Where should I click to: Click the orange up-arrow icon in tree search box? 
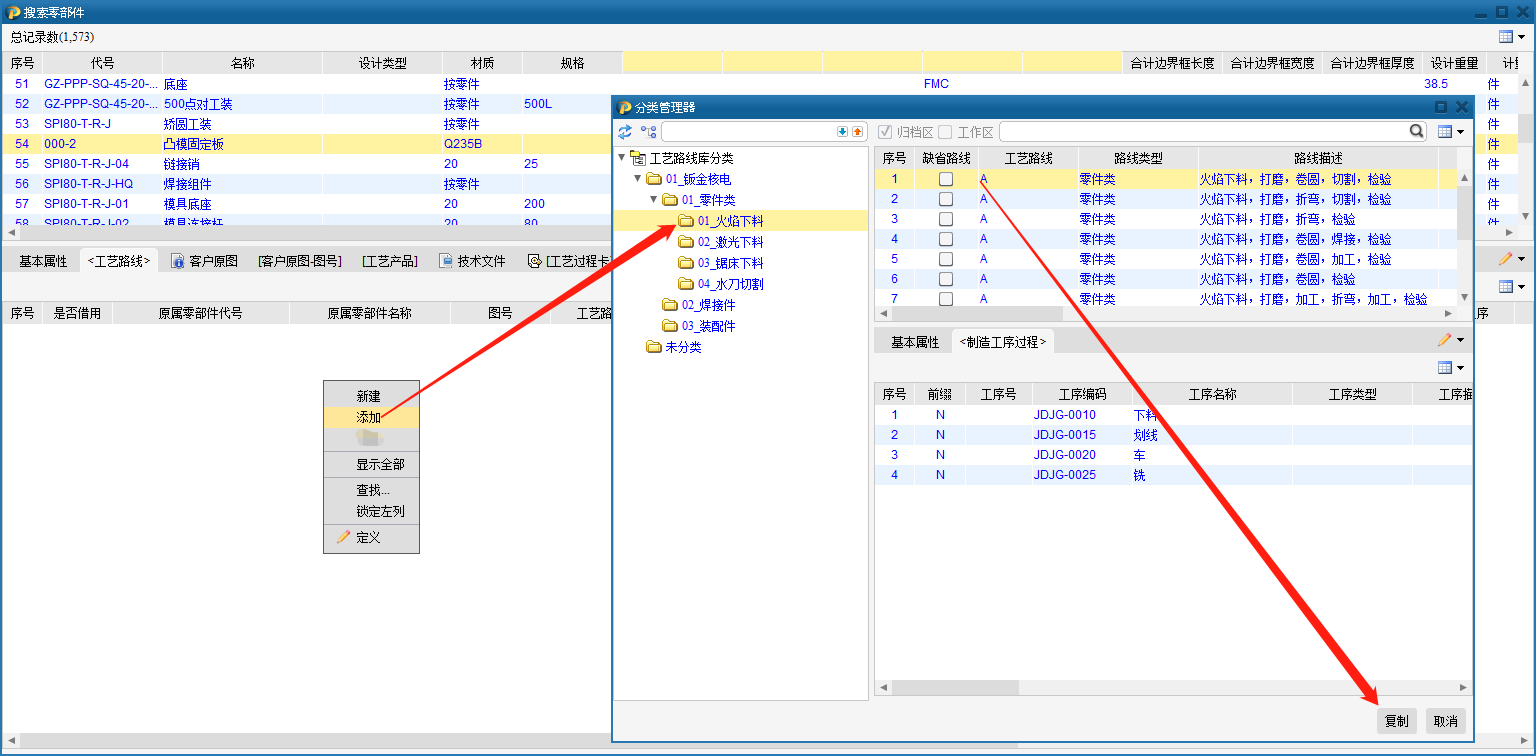coord(857,132)
